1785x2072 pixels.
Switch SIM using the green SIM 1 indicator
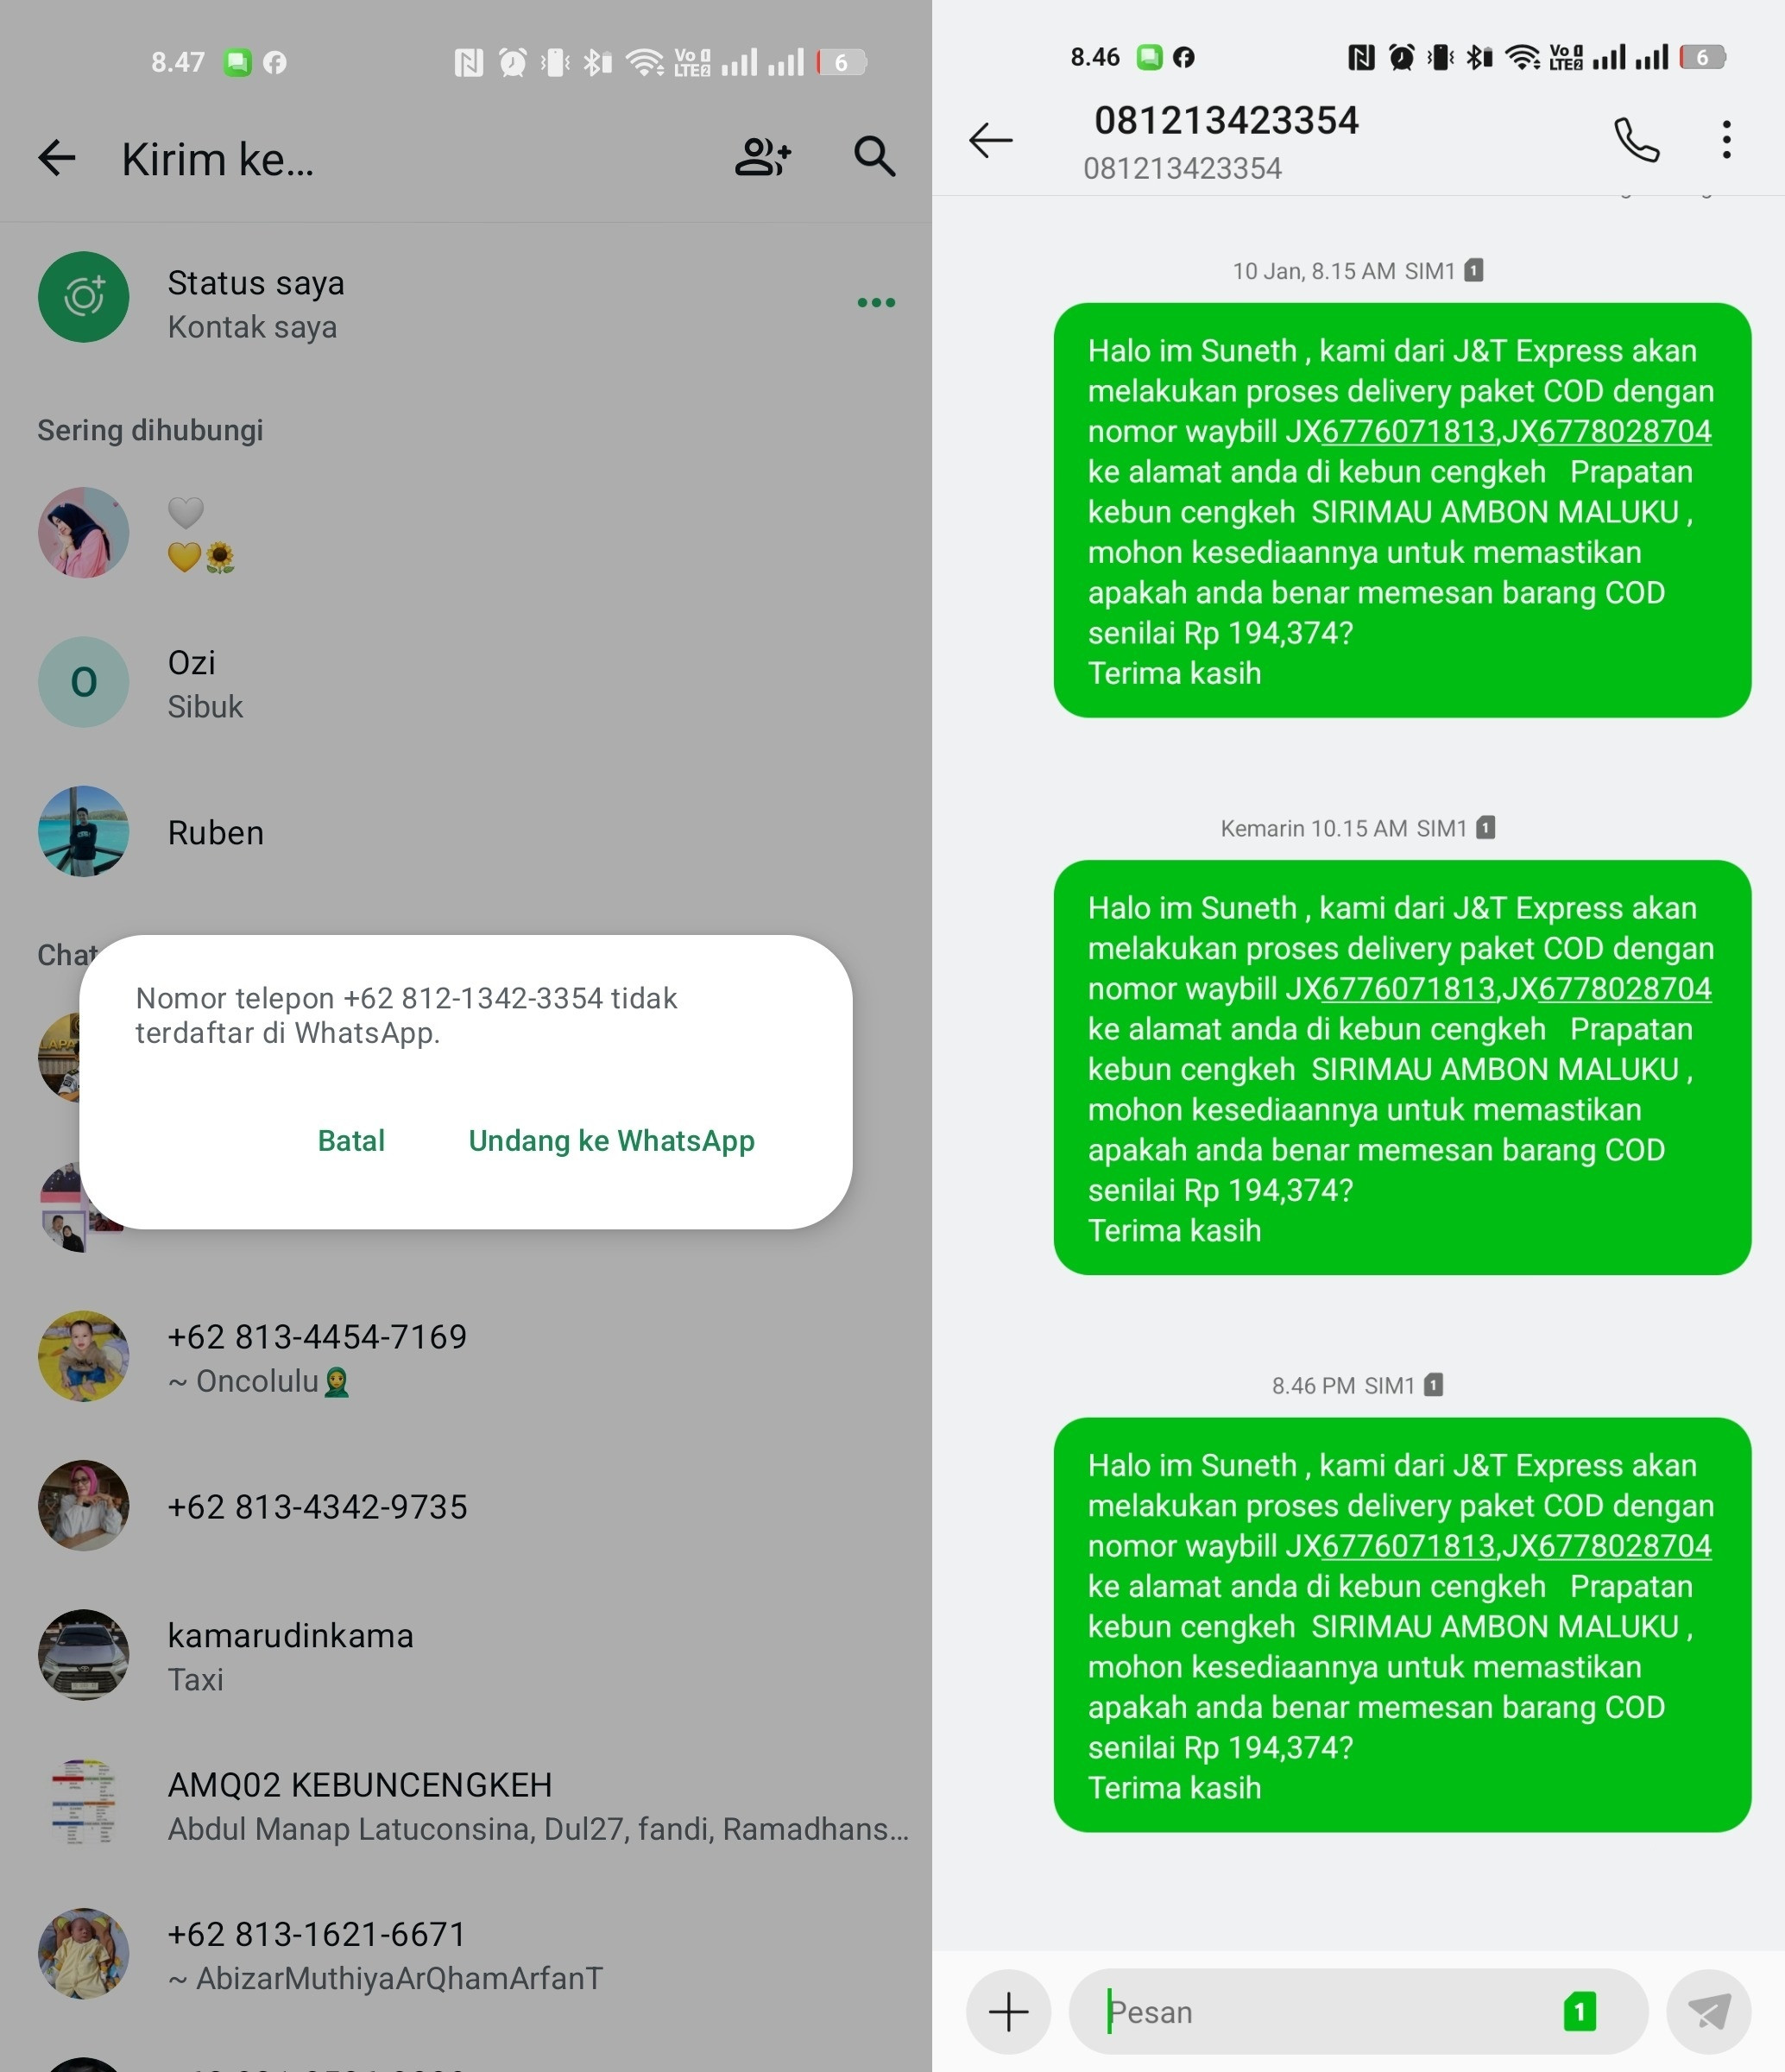tap(1580, 2011)
